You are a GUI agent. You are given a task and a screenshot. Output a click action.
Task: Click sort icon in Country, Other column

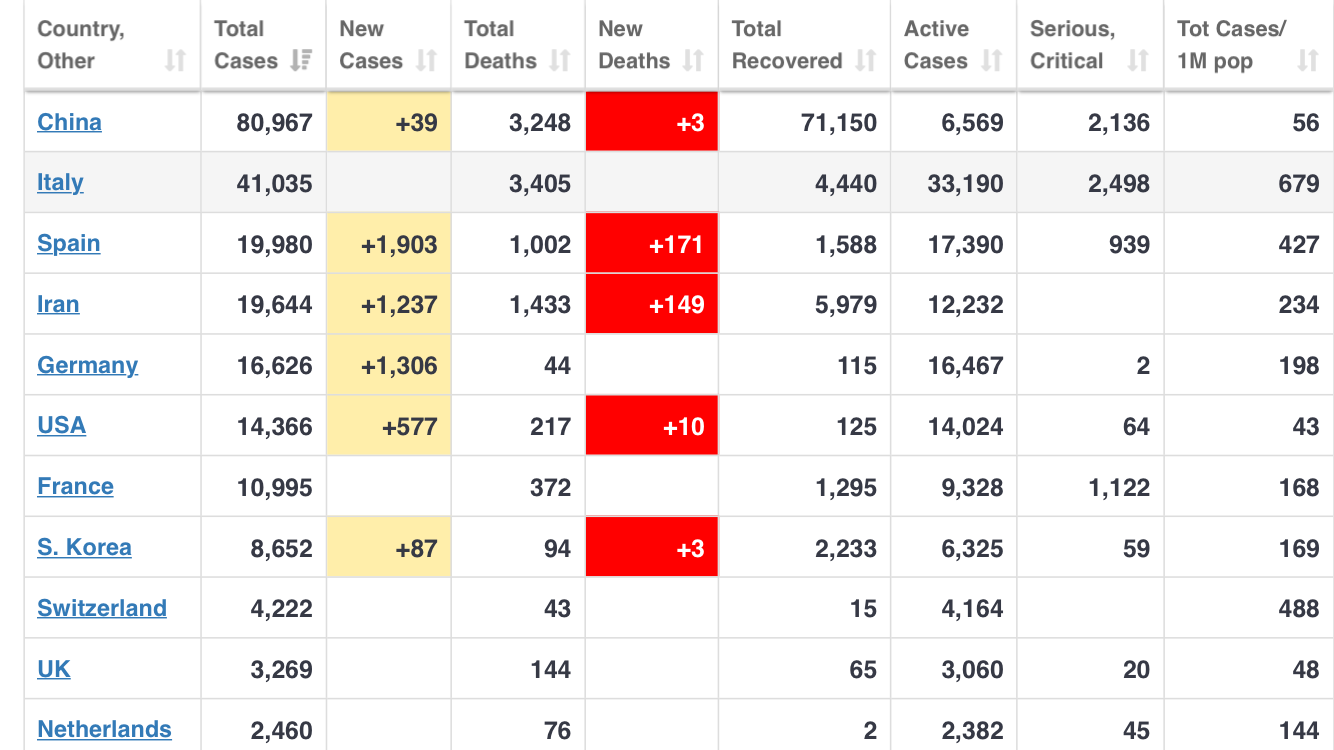[175, 61]
